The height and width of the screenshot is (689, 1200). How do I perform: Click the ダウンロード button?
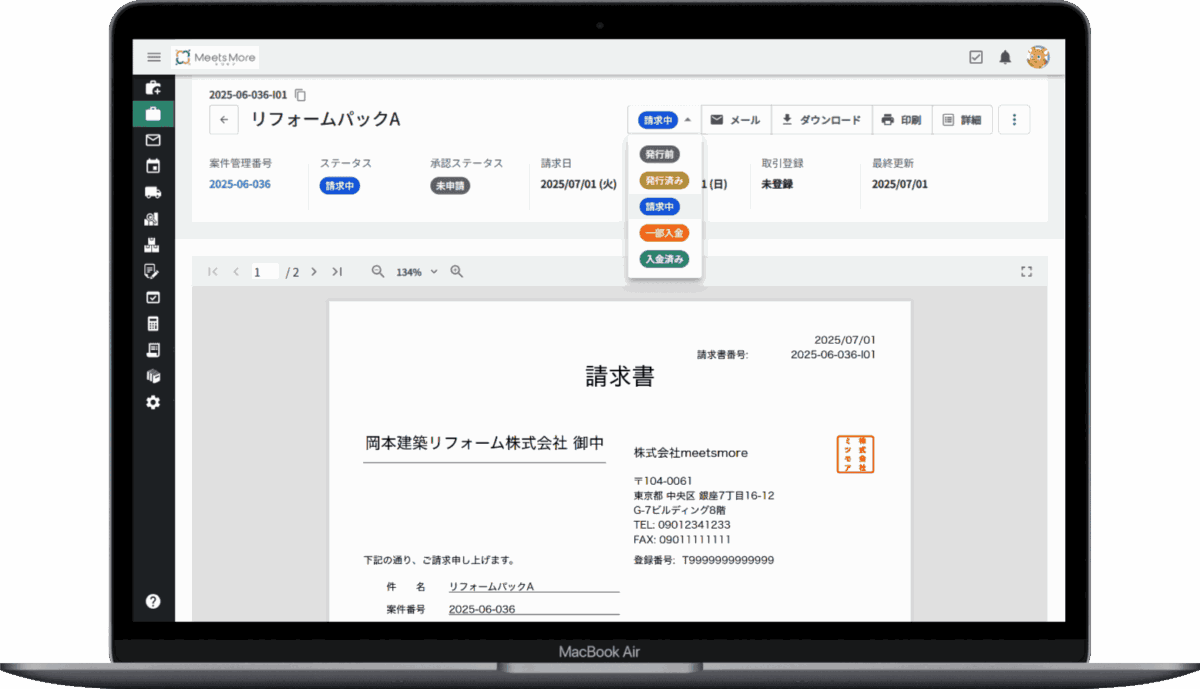click(821, 120)
